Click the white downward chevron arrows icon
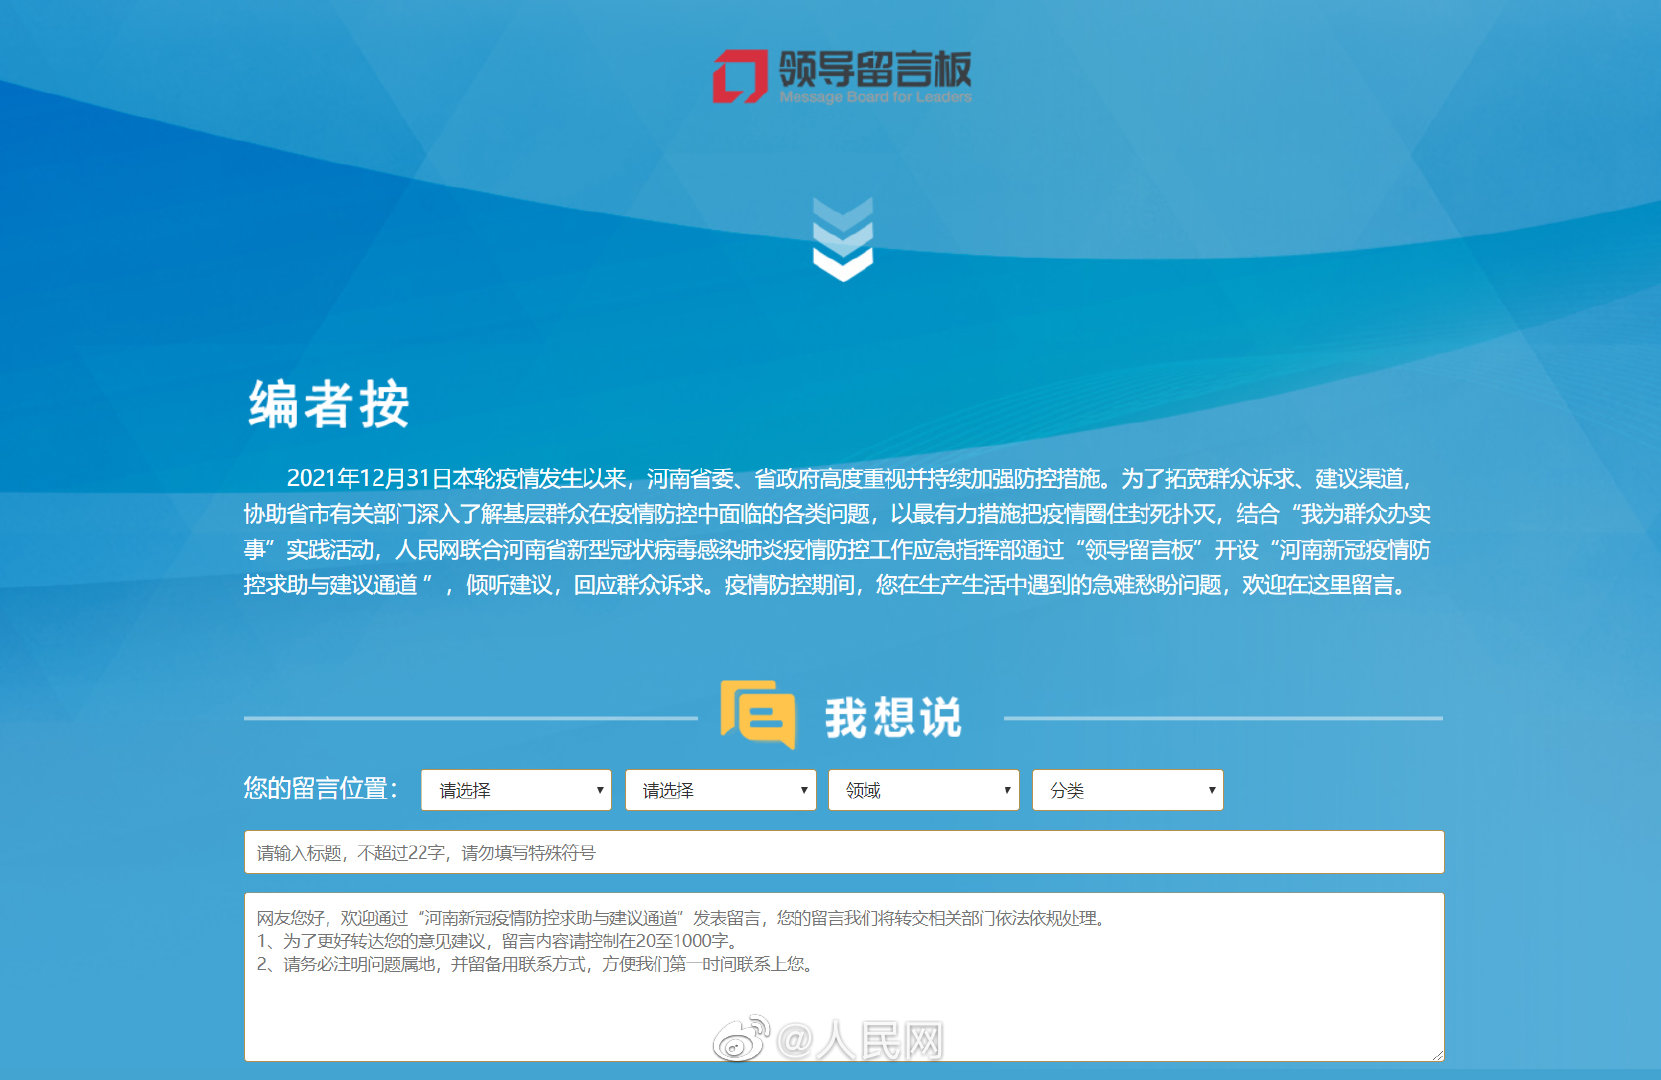Viewport: 1661px width, 1080px height. pyautogui.click(x=843, y=240)
